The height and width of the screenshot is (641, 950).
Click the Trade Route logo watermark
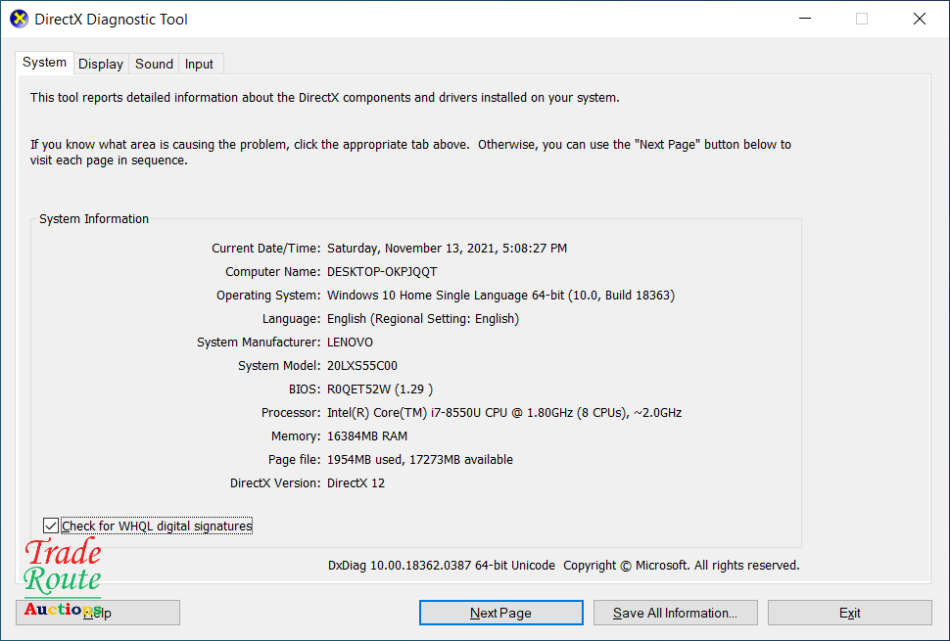(62, 565)
